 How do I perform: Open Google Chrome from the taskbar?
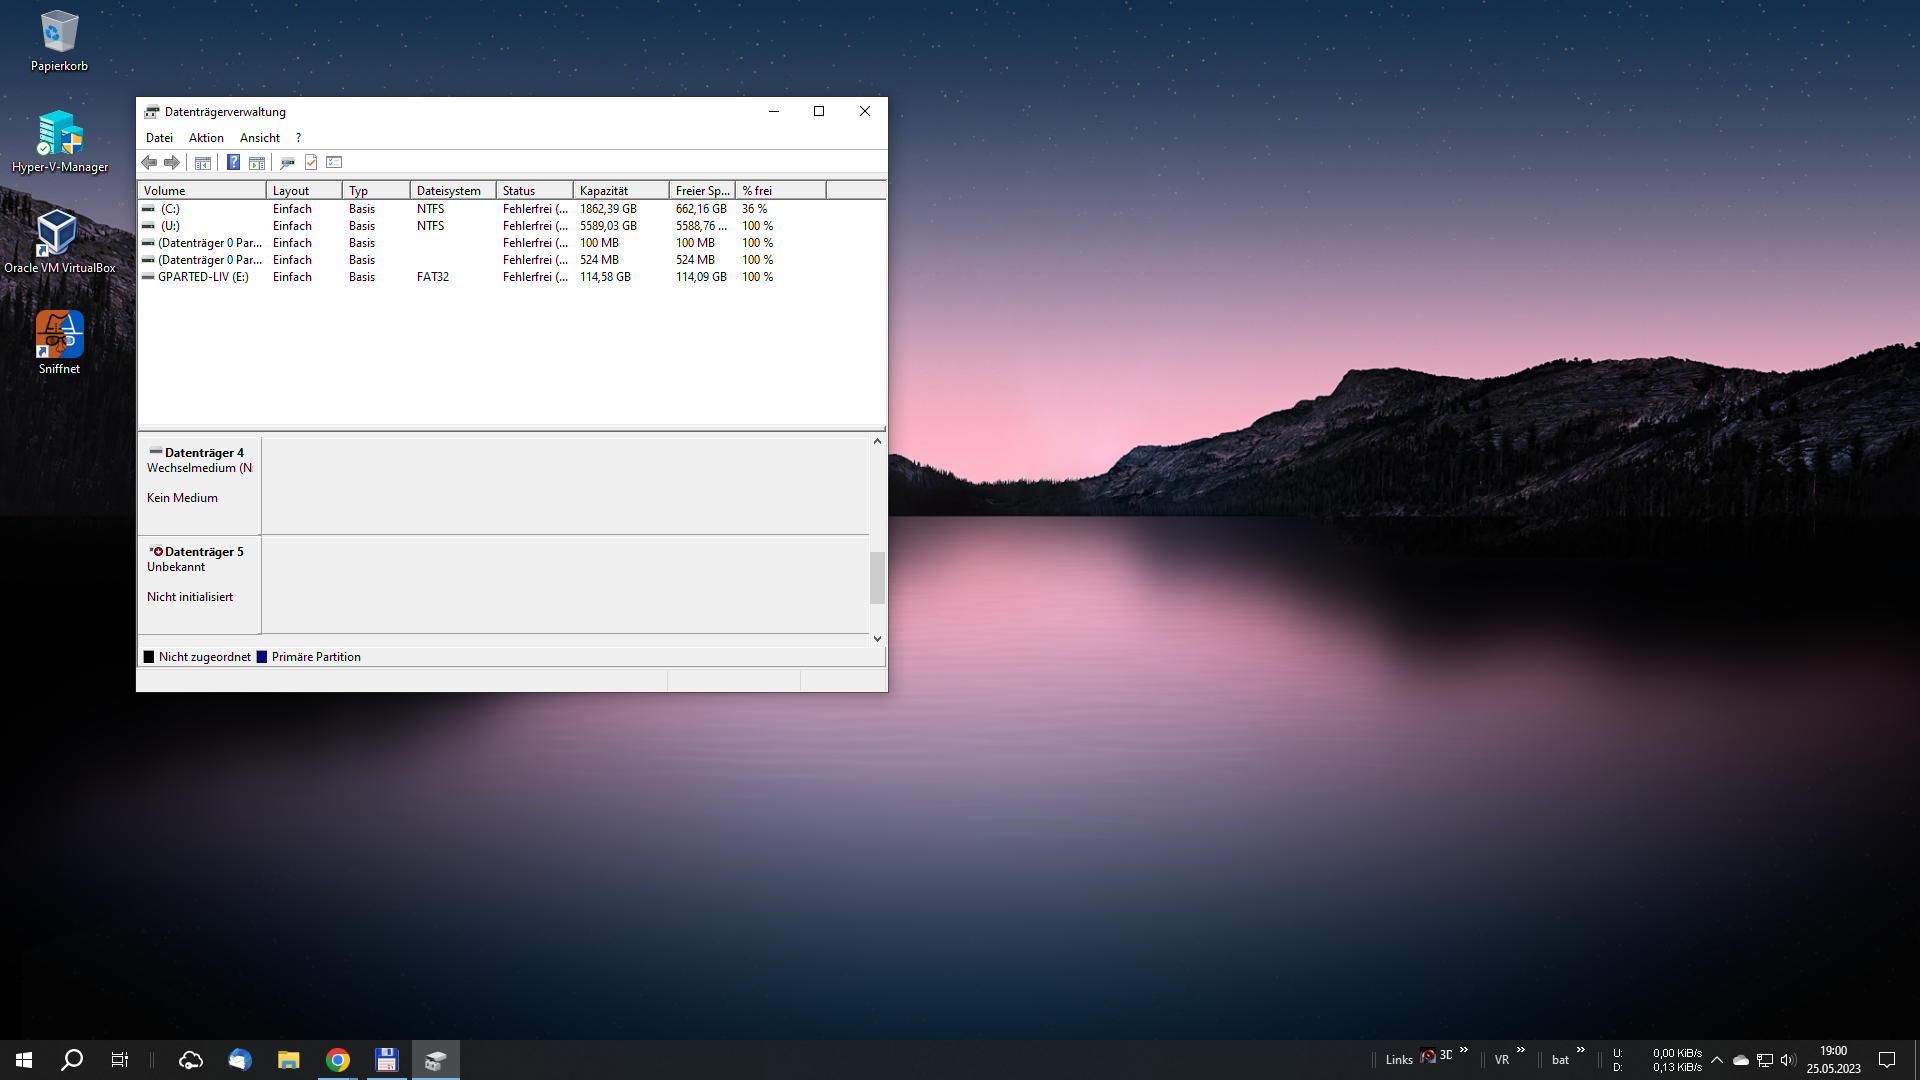point(338,1060)
